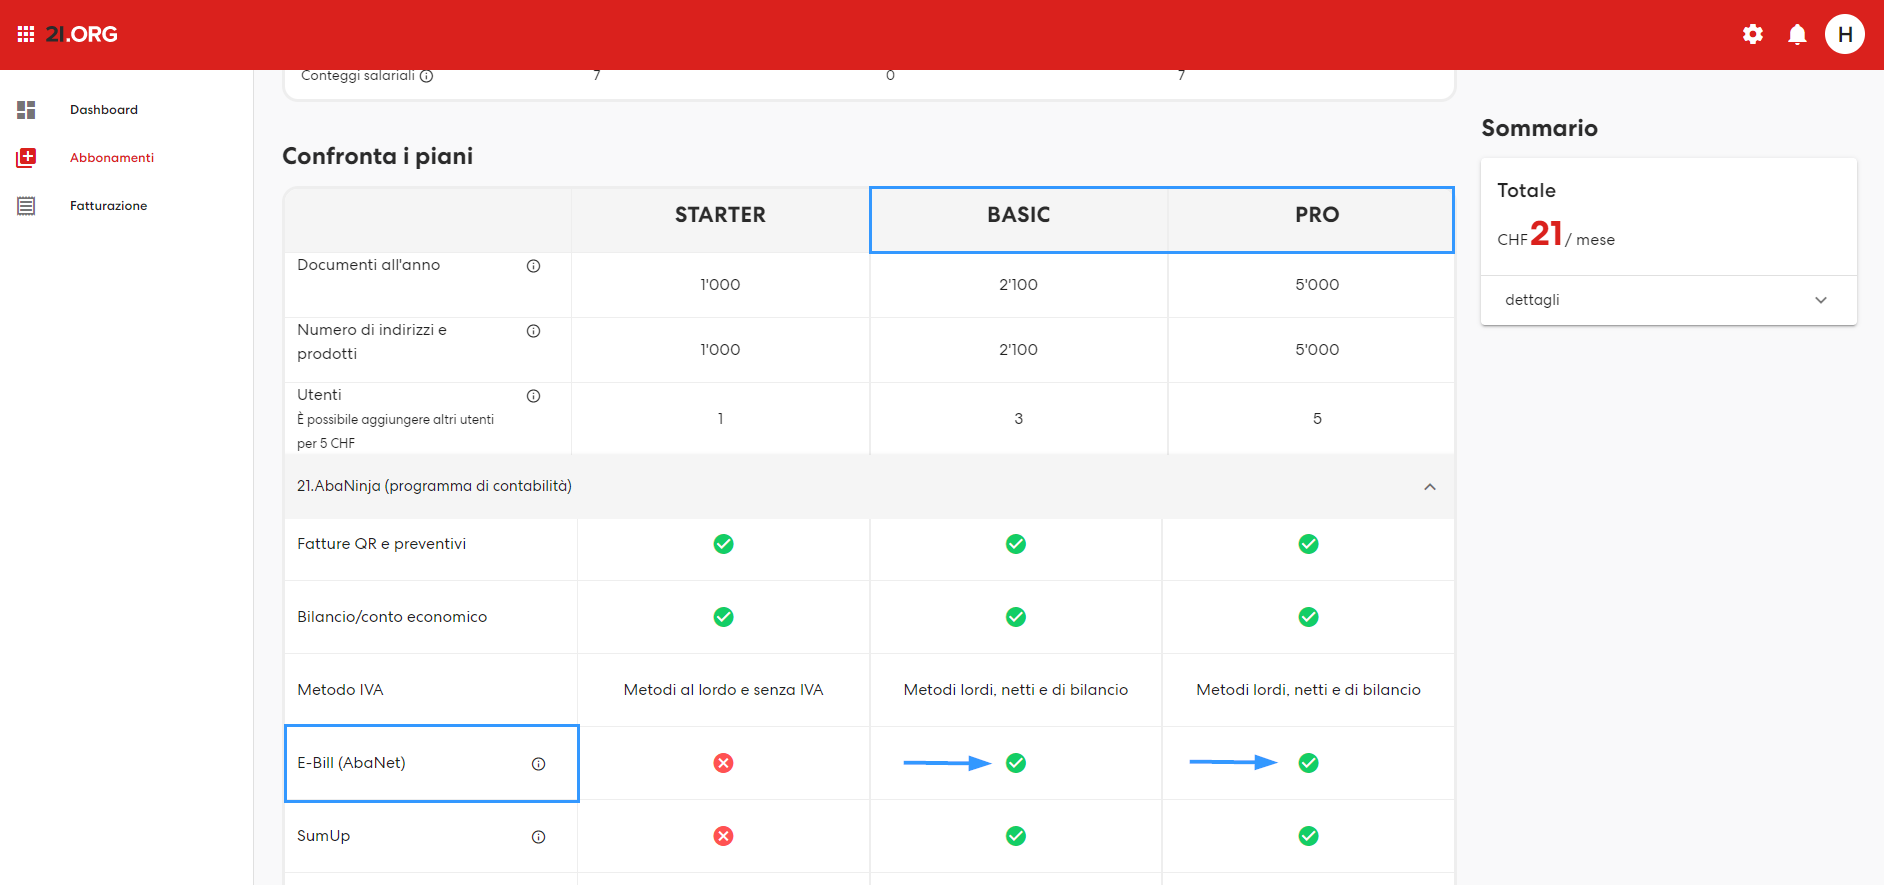Click the Dashboard sidebar icon
Viewport: 1884px width, 885px height.
[26, 110]
